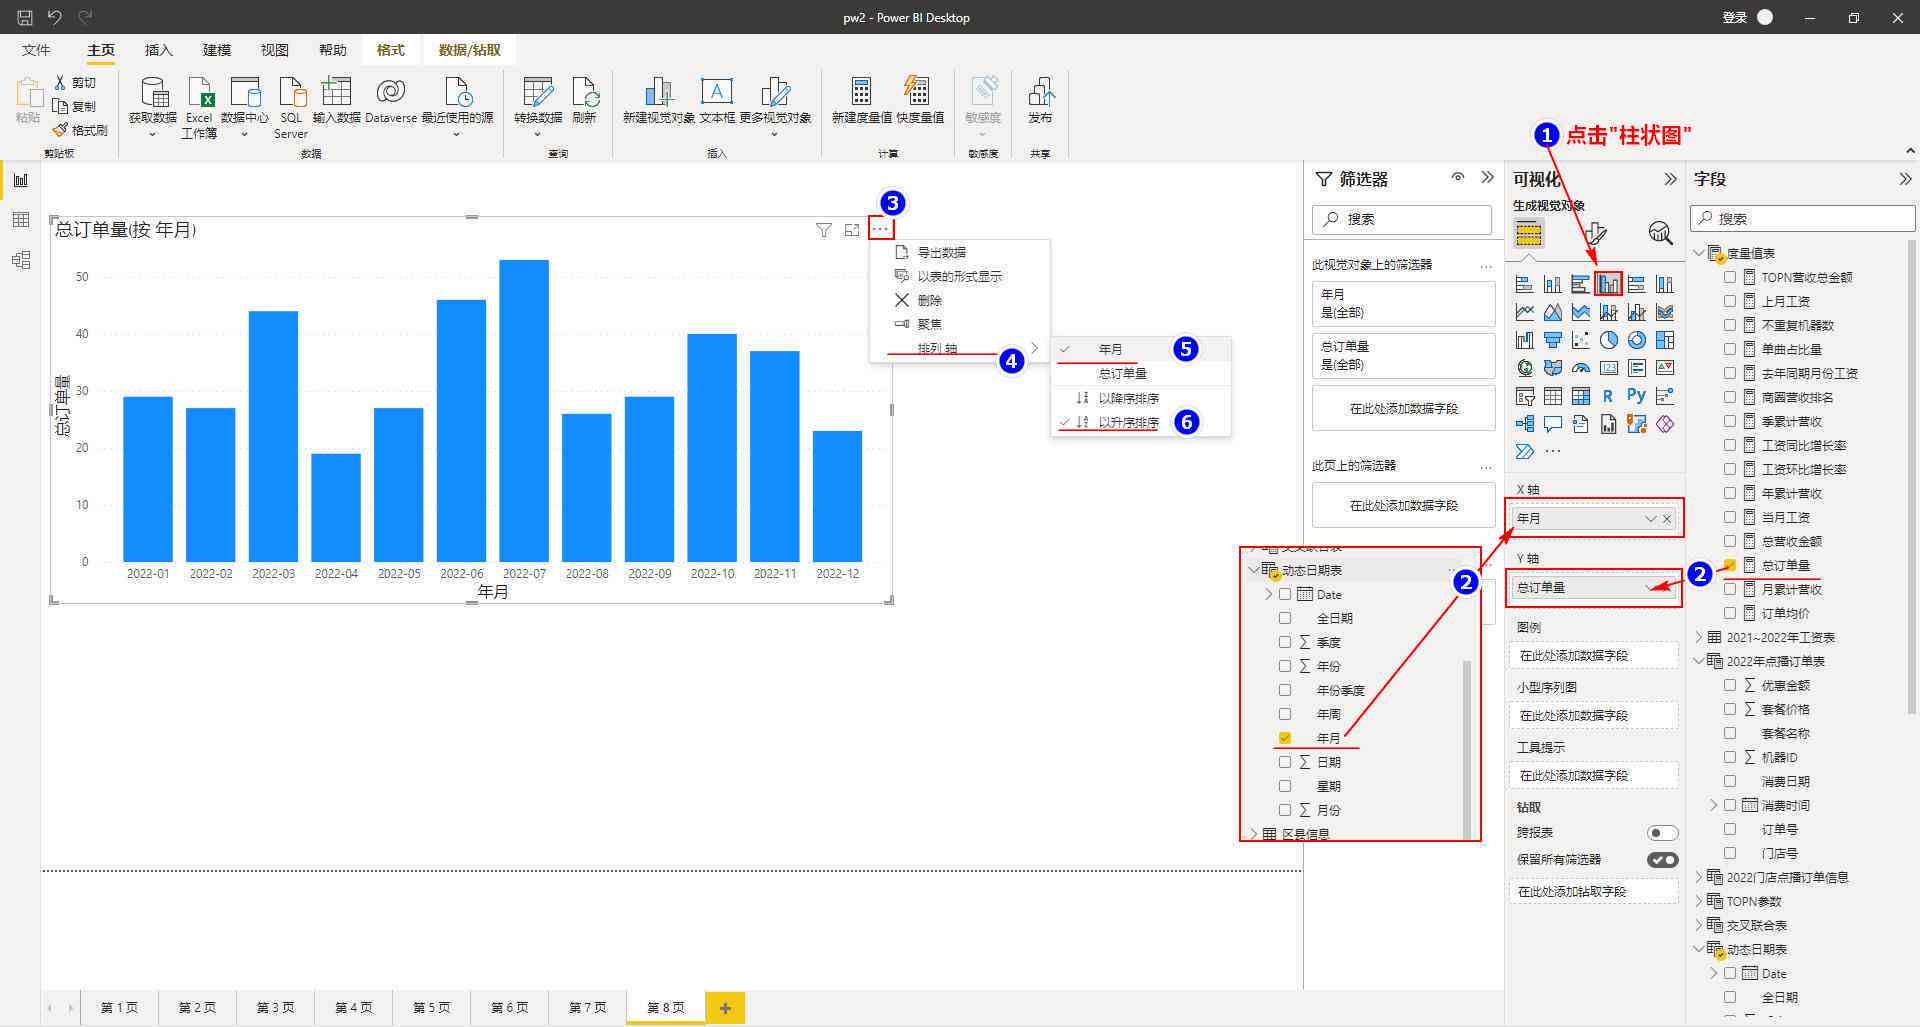Click 发布 publish in the ribbon
The height and width of the screenshot is (1027, 1920).
click(x=1040, y=100)
